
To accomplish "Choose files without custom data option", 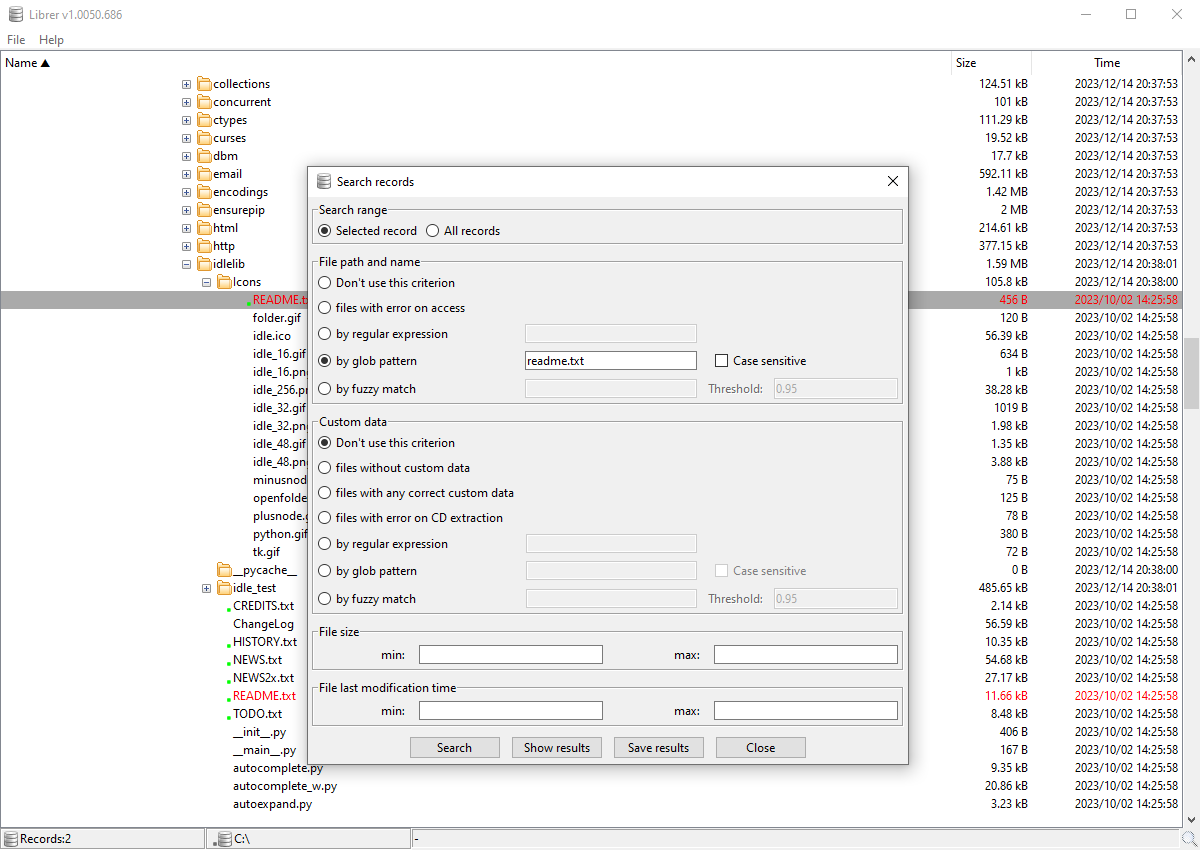I will pos(325,468).
